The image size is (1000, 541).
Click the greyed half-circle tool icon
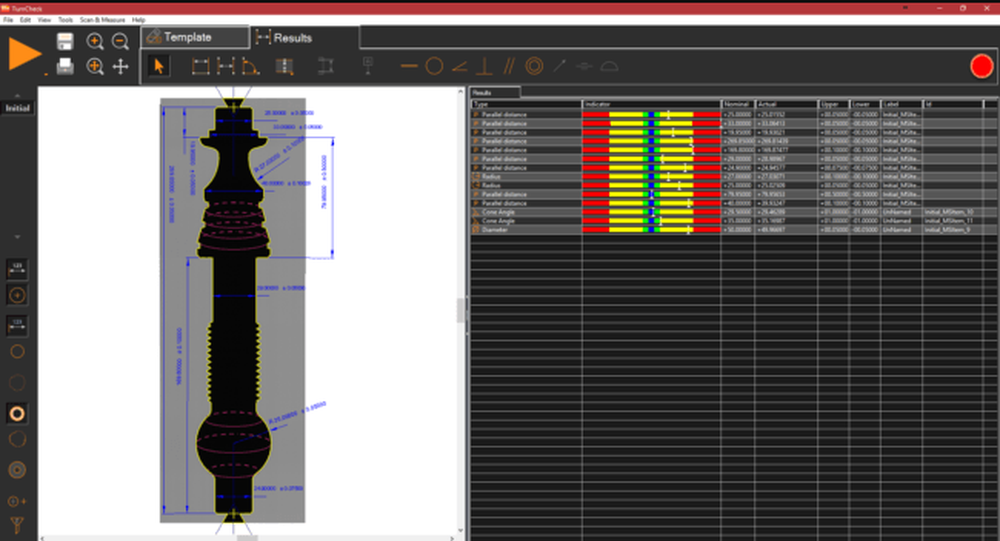point(609,66)
